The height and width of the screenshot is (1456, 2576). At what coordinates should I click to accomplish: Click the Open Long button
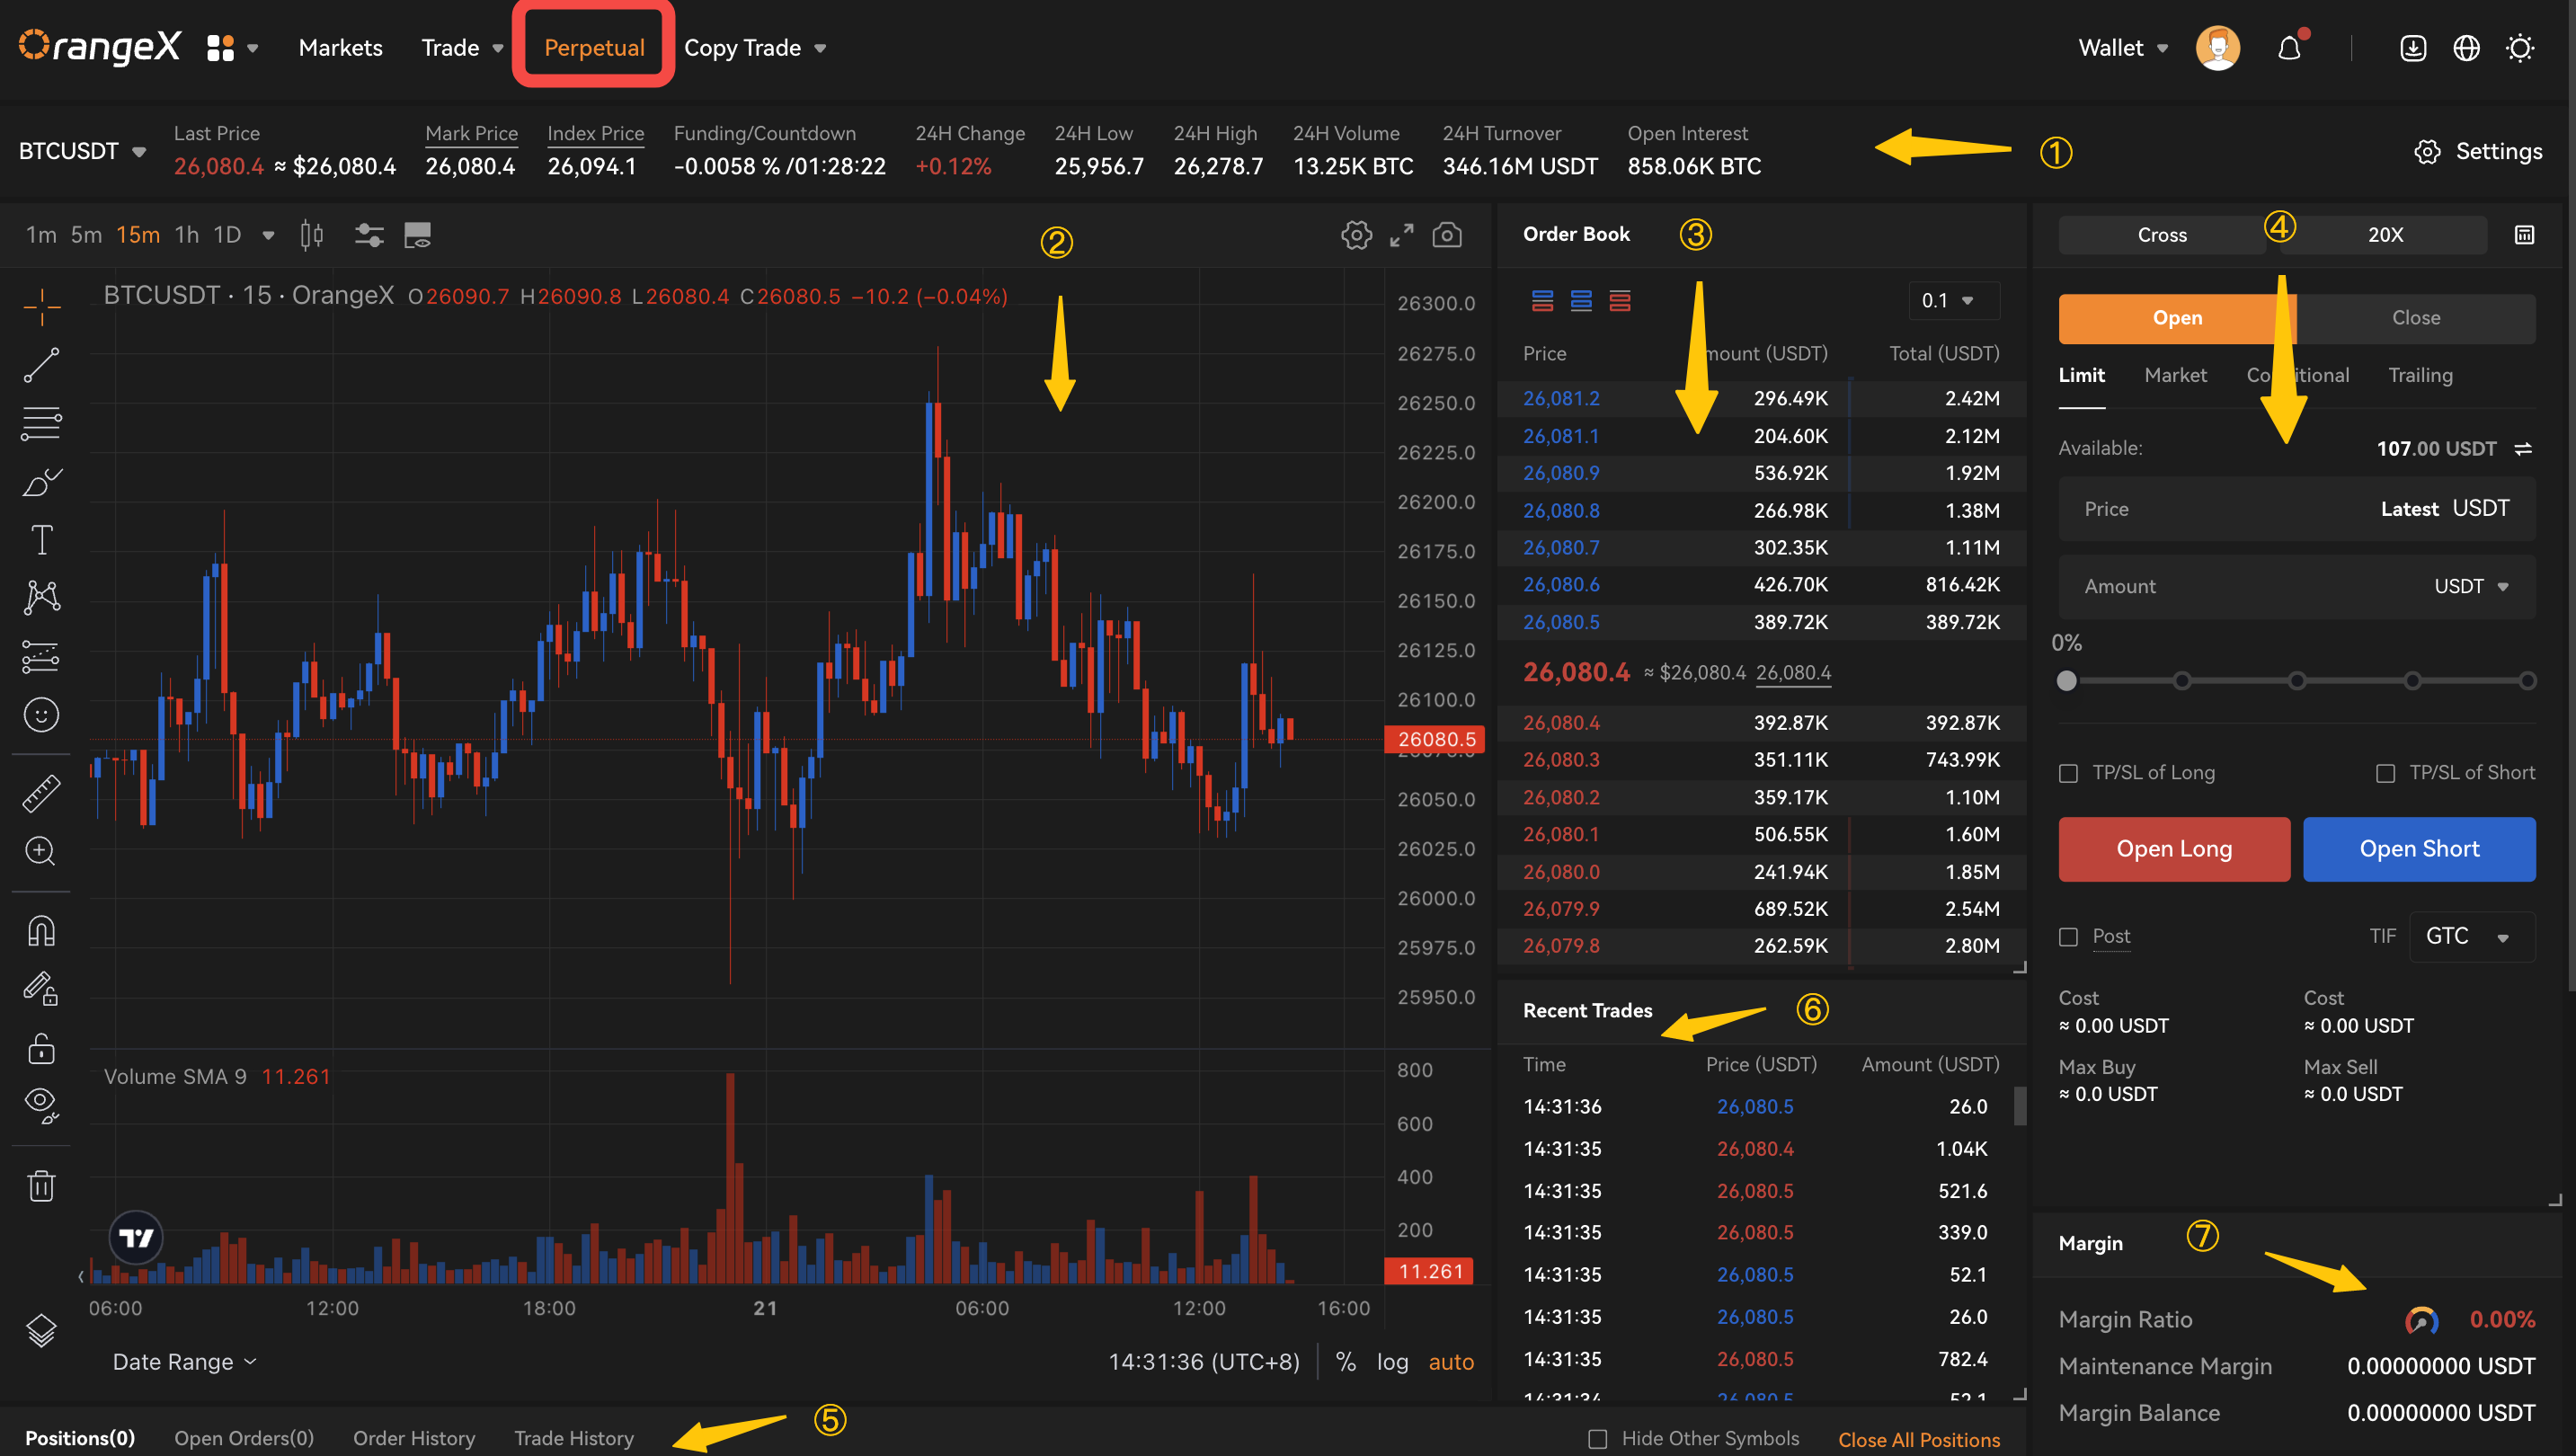click(2174, 848)
